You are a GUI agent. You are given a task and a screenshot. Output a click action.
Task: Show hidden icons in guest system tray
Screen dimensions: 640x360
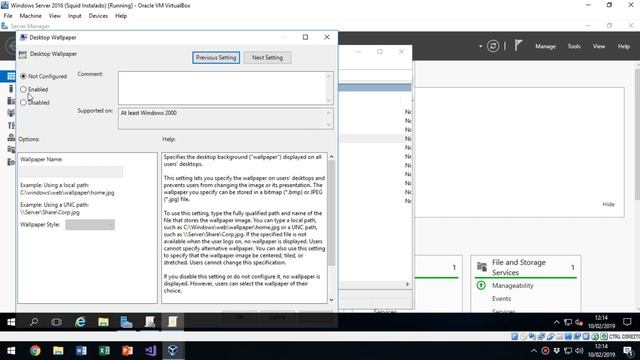tap(556, 322)
